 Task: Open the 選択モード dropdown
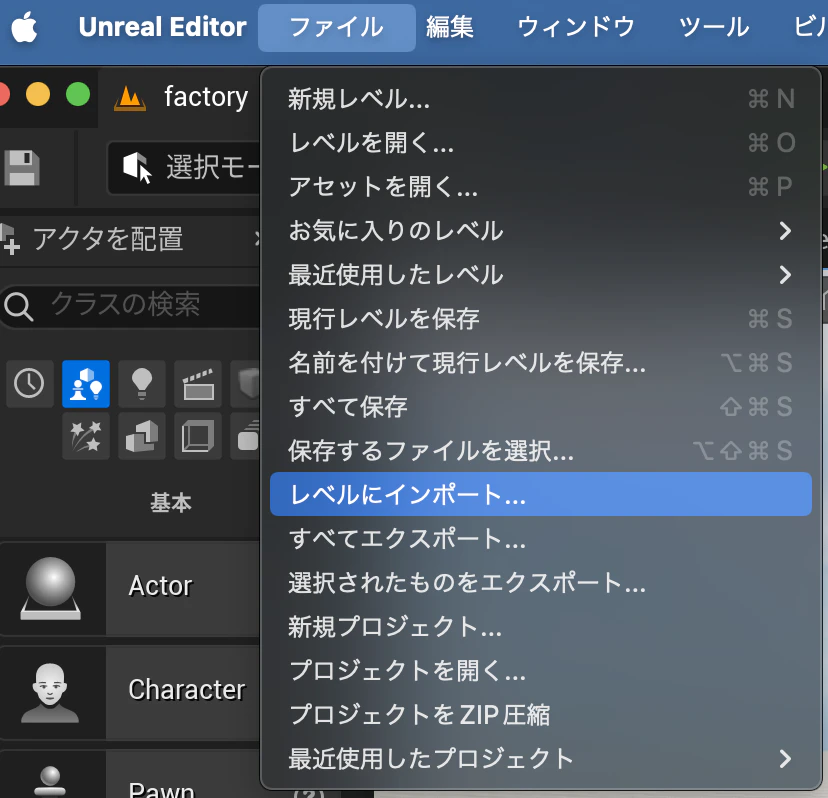tap(185, 167)
